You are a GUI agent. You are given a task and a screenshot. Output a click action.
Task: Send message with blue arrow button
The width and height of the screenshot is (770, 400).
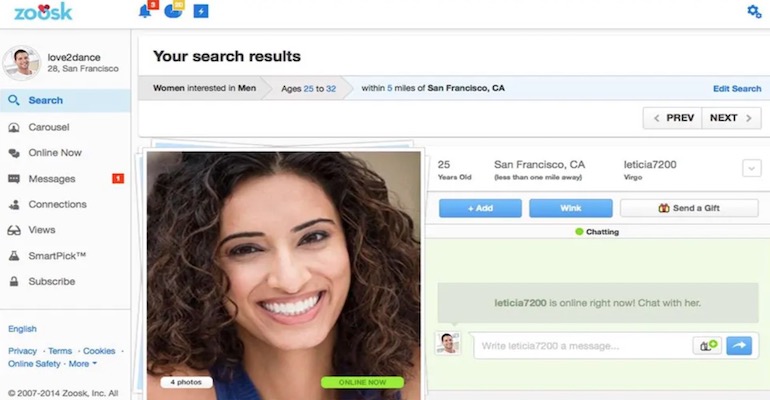point(739,345)
